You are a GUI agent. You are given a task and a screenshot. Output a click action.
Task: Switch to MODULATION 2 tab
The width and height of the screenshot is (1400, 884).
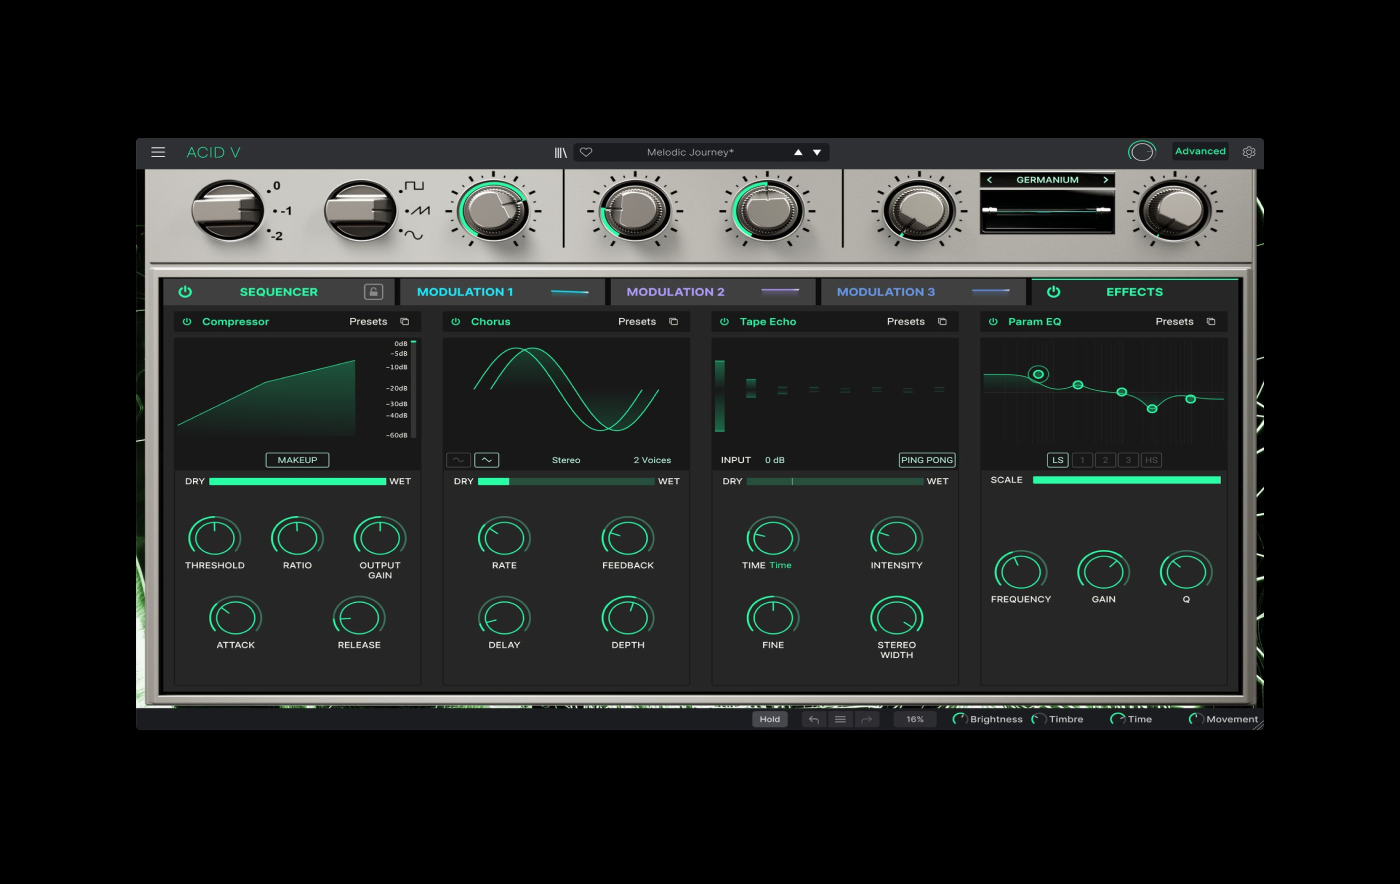point(713,292)
